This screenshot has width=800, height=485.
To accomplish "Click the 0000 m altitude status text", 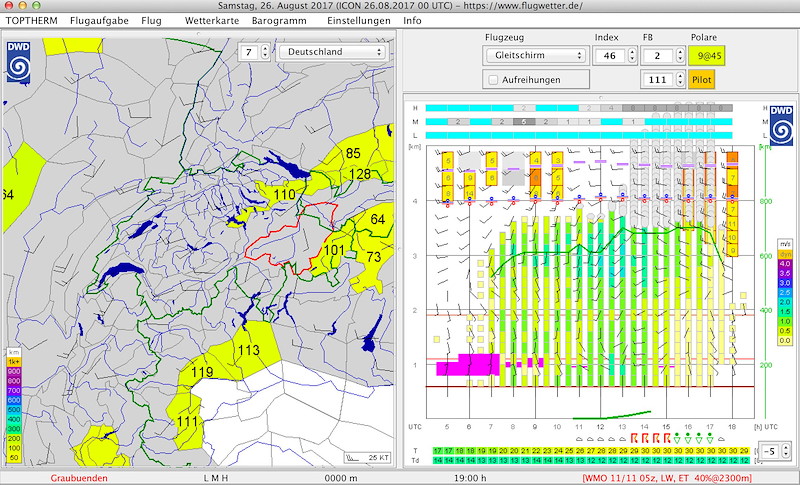I will click(x=341, y=478).
